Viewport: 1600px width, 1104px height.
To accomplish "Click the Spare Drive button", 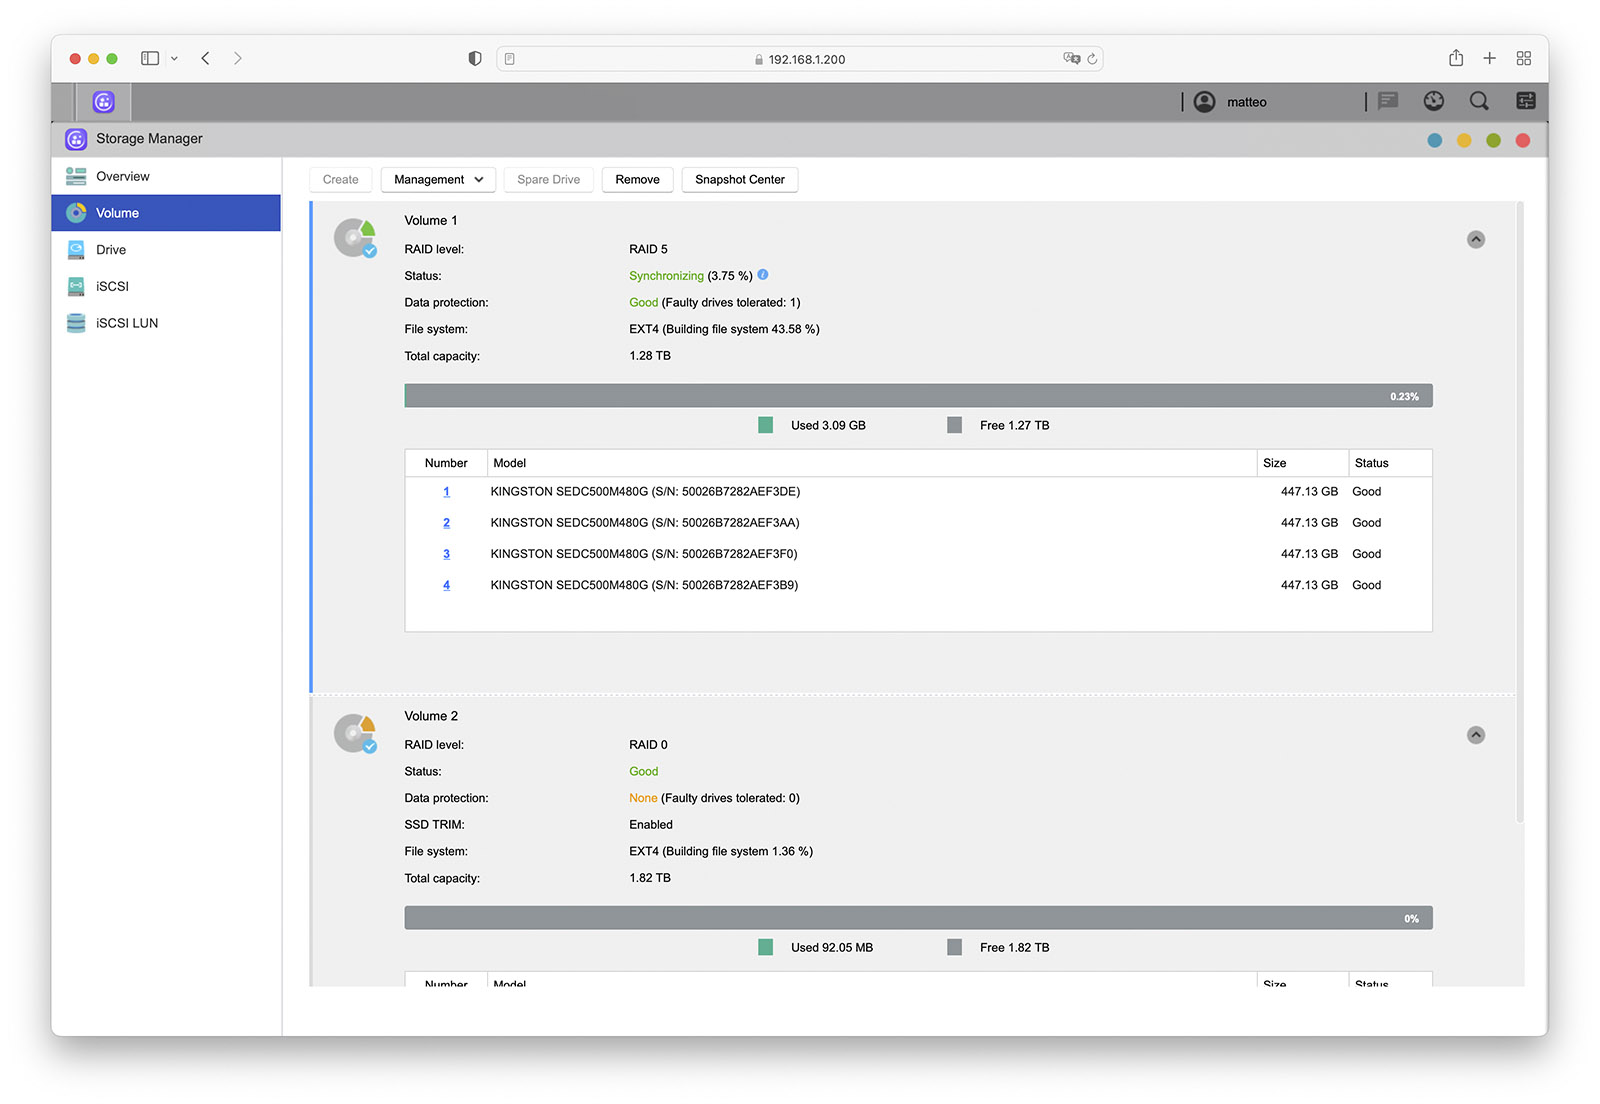I will (549, 180).
